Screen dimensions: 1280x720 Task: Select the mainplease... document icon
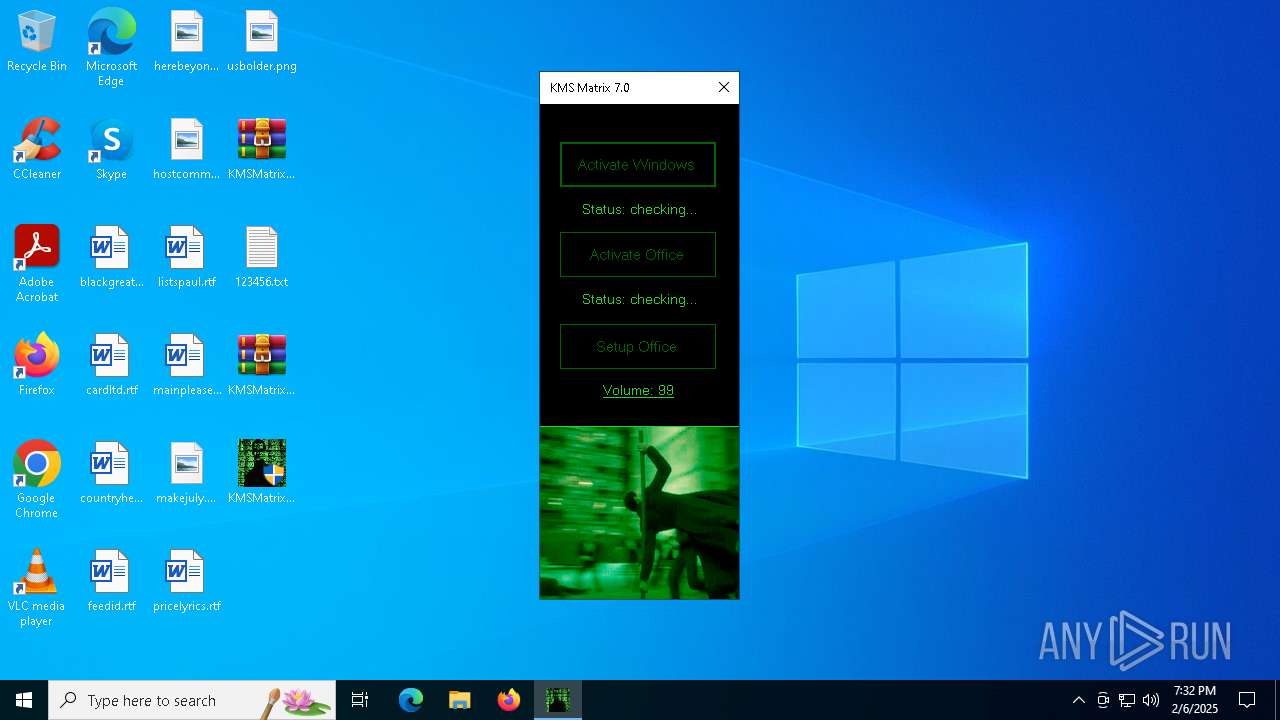click(187, 366)
